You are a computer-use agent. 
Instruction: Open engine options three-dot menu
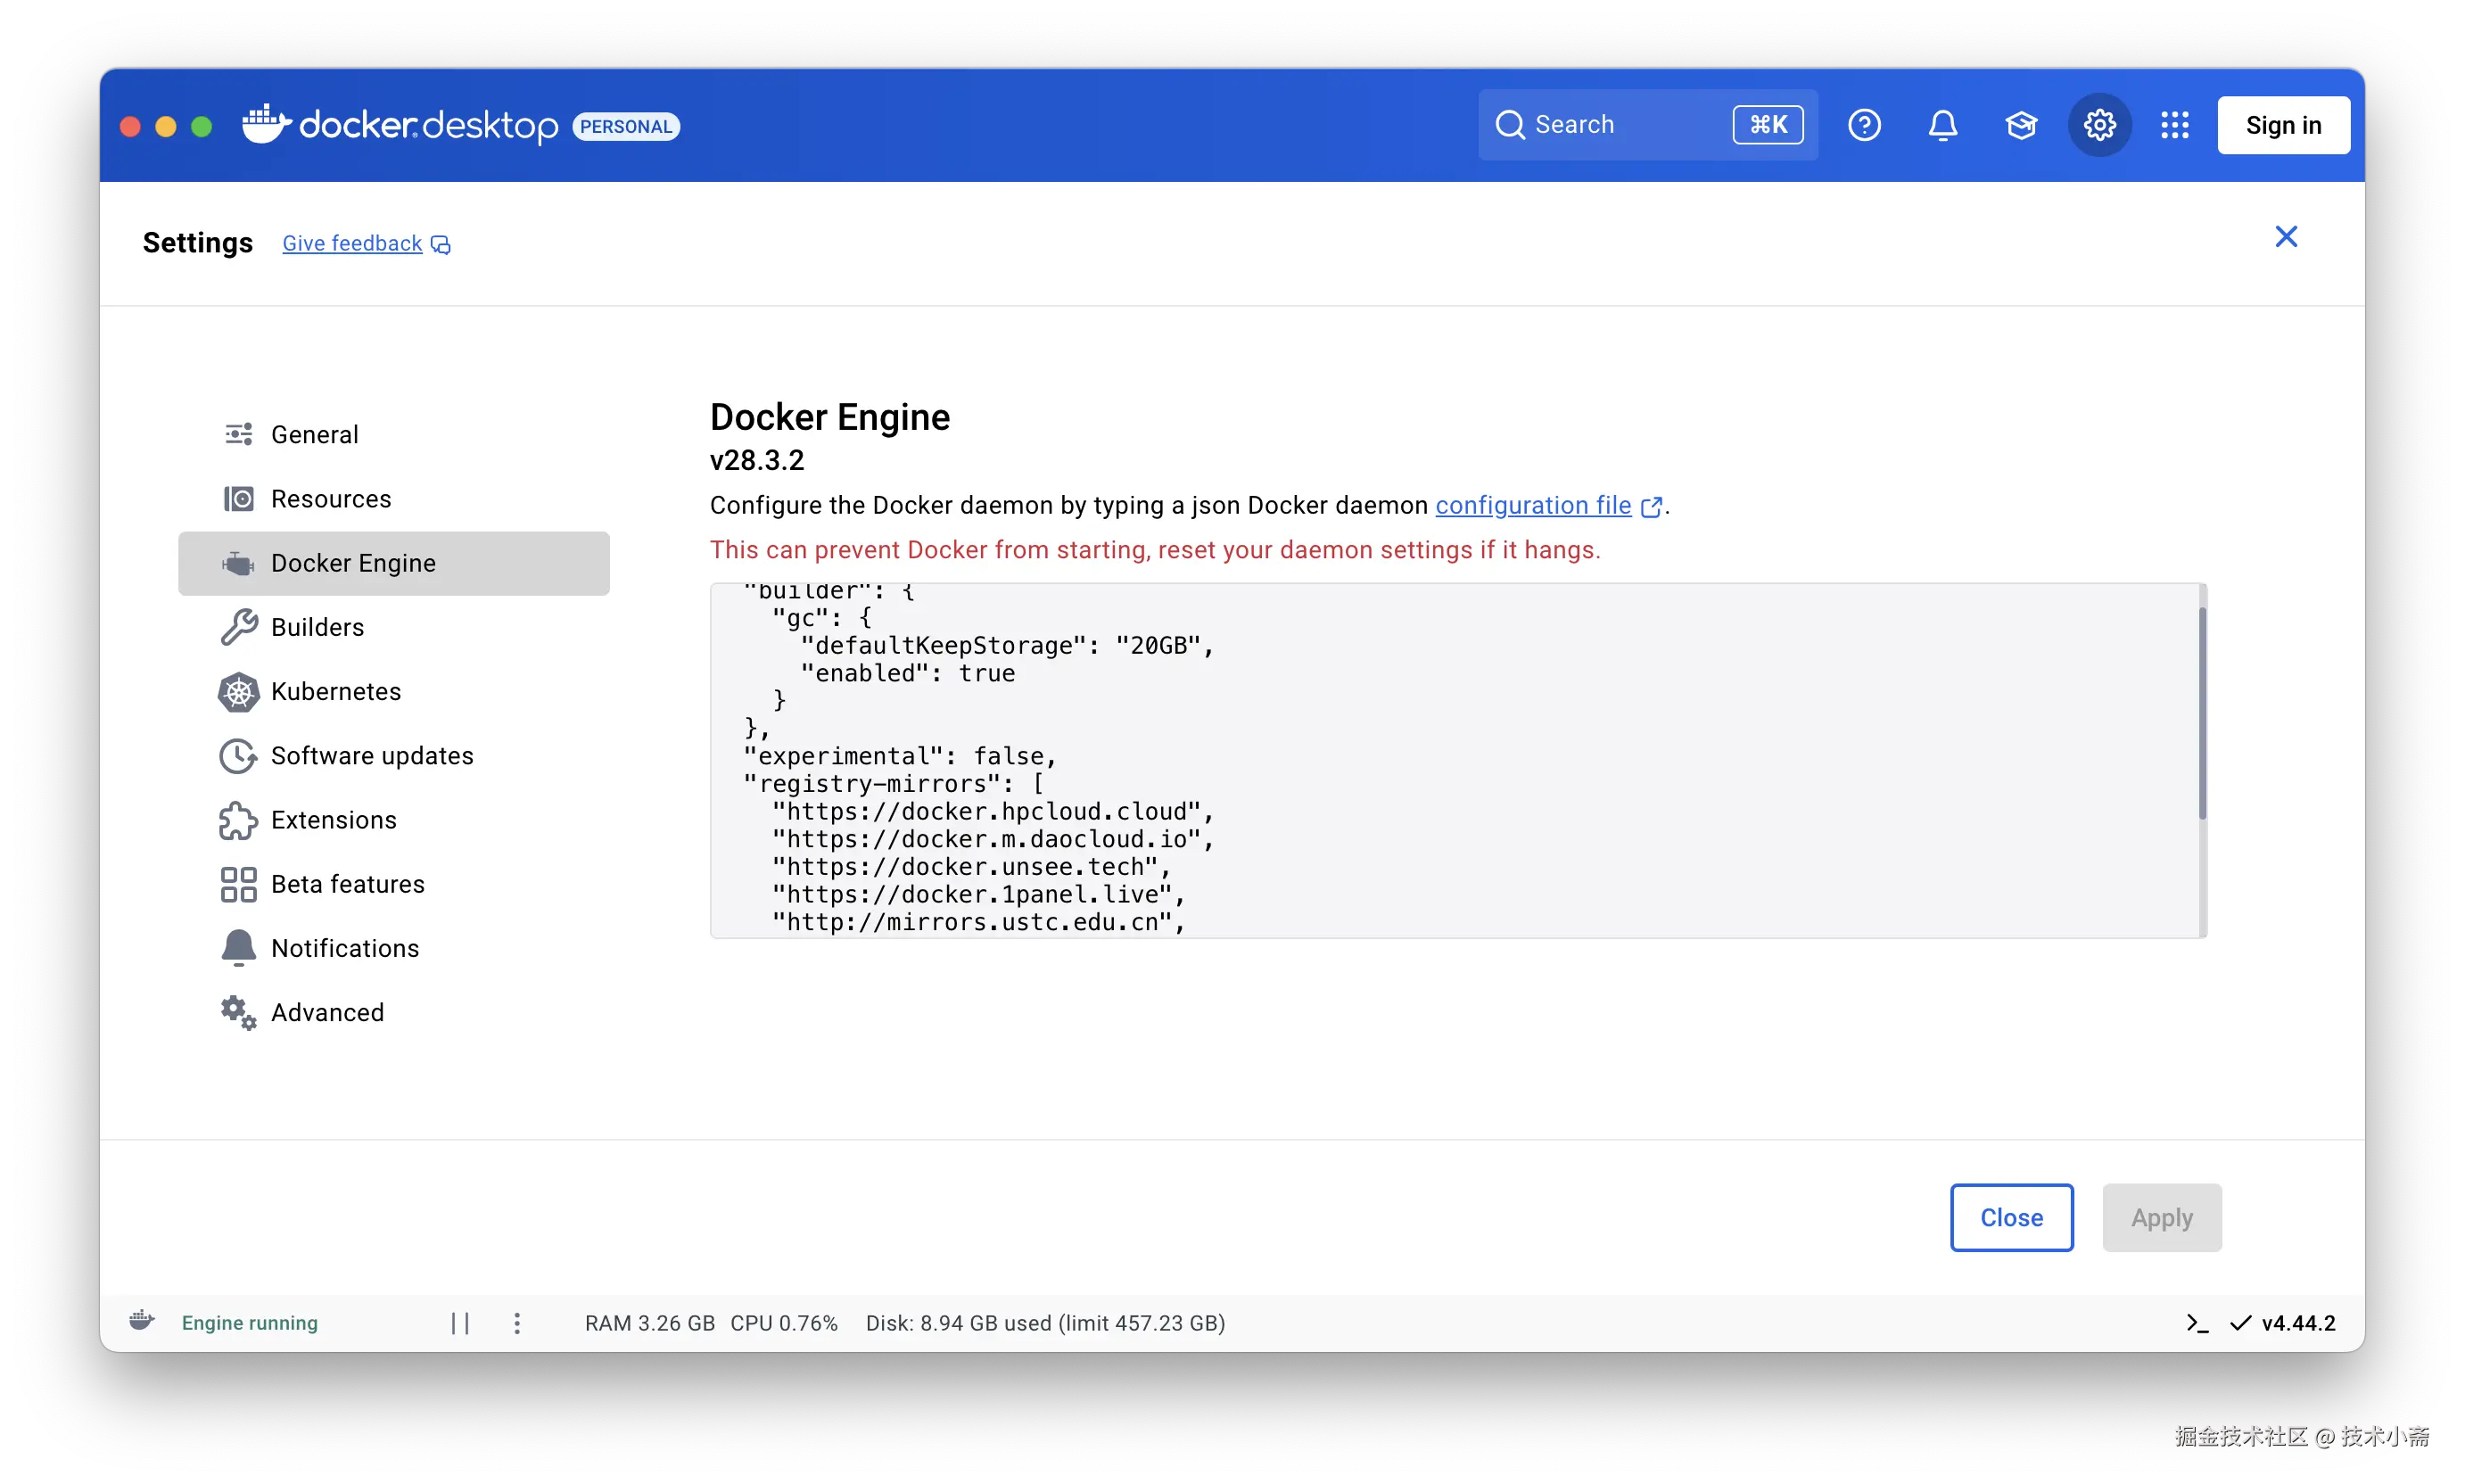point(517,1323)
